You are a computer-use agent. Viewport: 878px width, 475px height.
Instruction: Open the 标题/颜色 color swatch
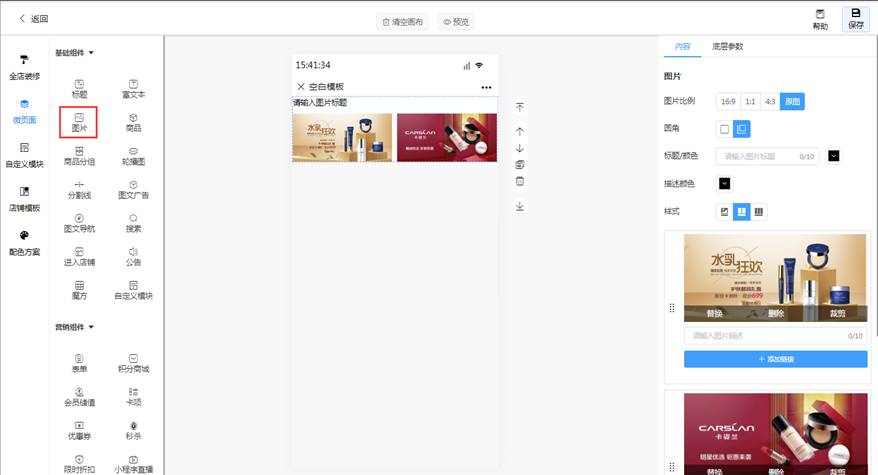click(x=834, y=156)
